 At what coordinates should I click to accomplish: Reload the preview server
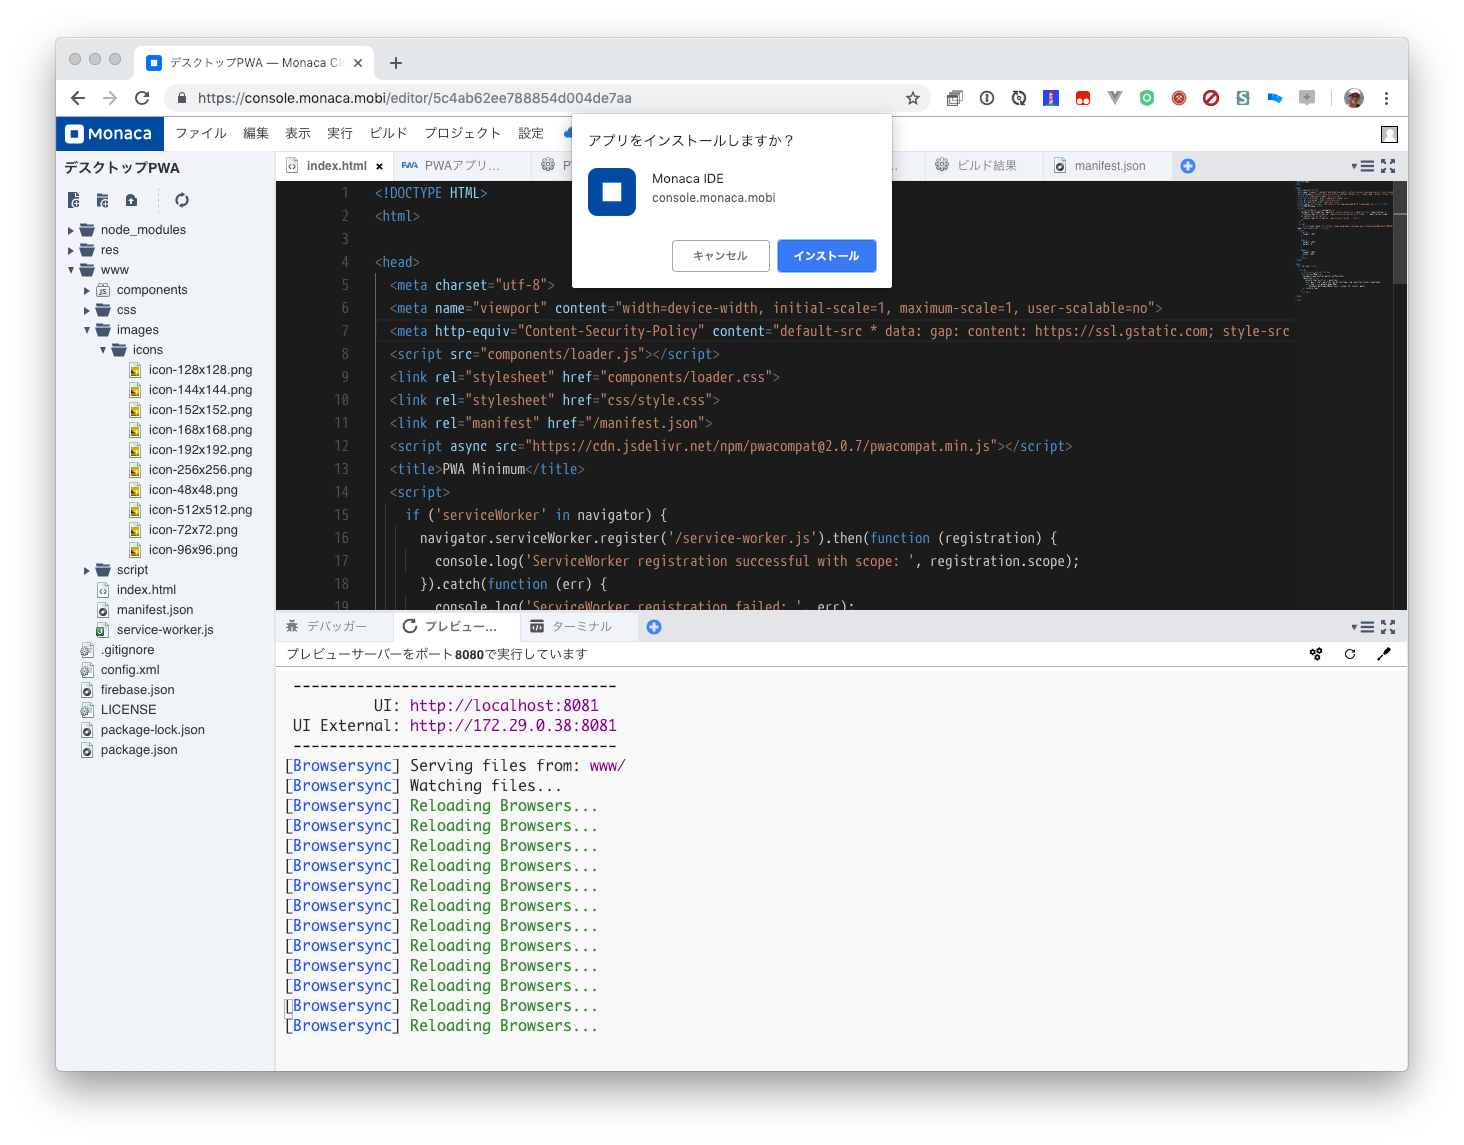[x=1350, y=654]
